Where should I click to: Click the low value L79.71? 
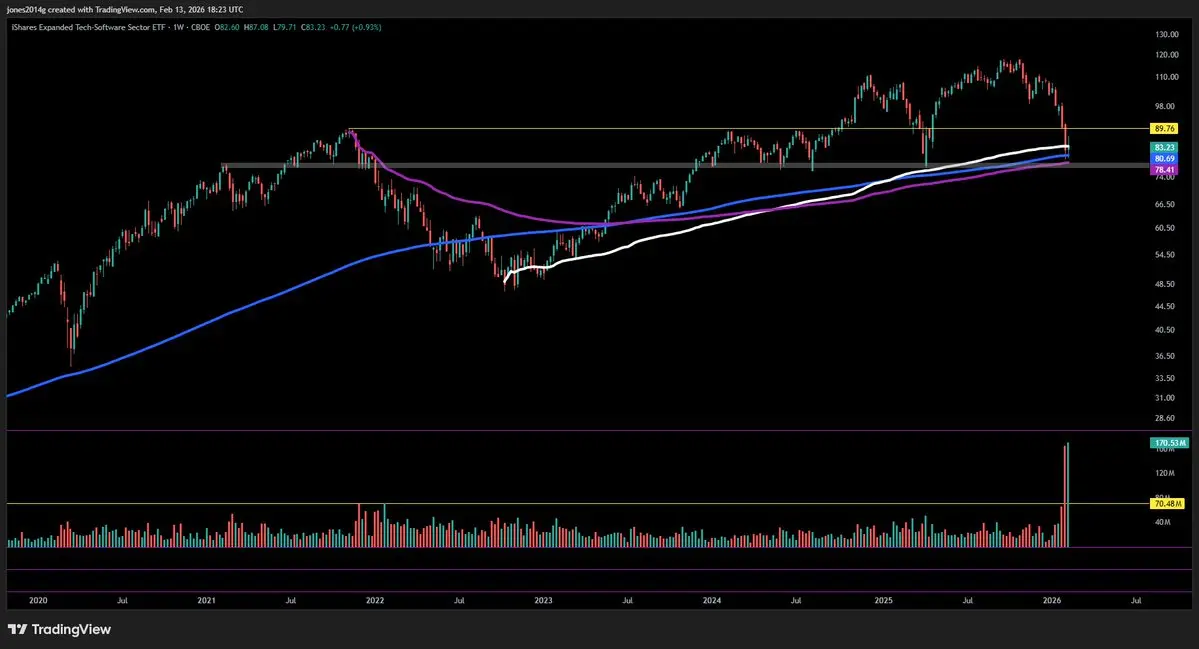tap(284, 27)
